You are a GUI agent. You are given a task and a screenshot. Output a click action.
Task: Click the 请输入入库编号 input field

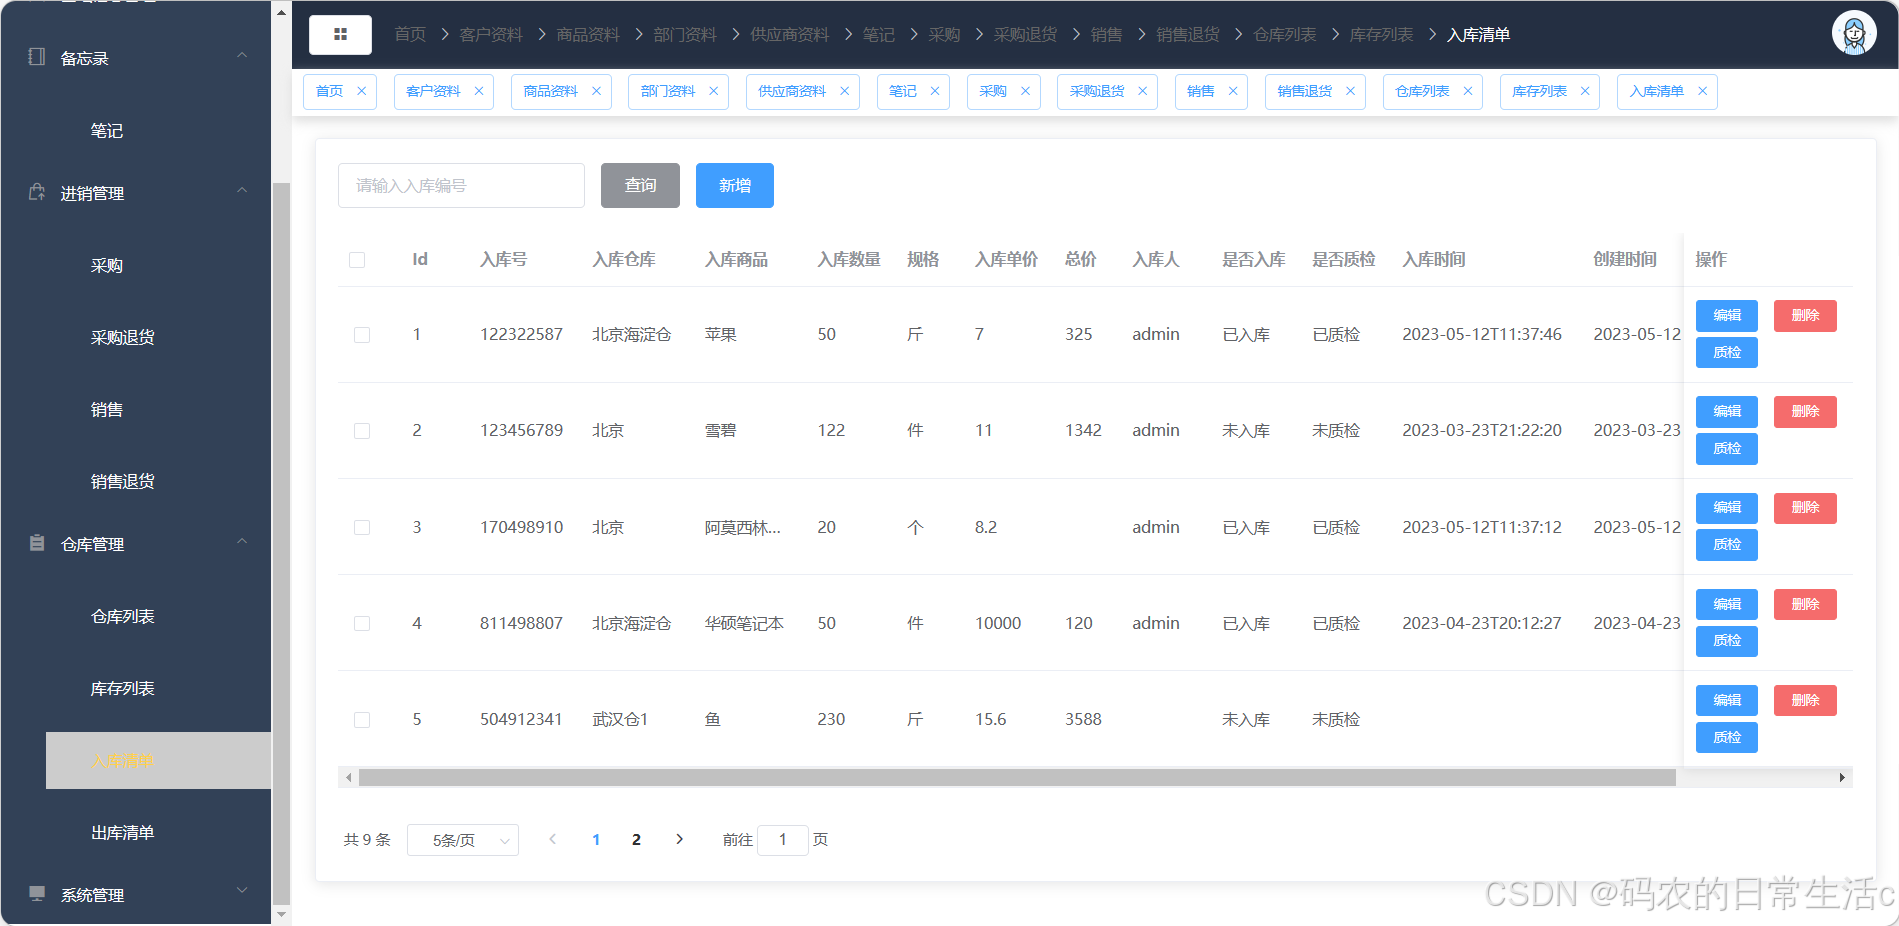[461, 185]
